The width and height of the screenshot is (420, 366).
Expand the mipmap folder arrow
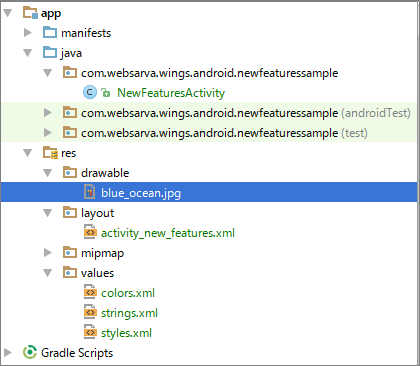pyautogui.click(x=48, y=253)
